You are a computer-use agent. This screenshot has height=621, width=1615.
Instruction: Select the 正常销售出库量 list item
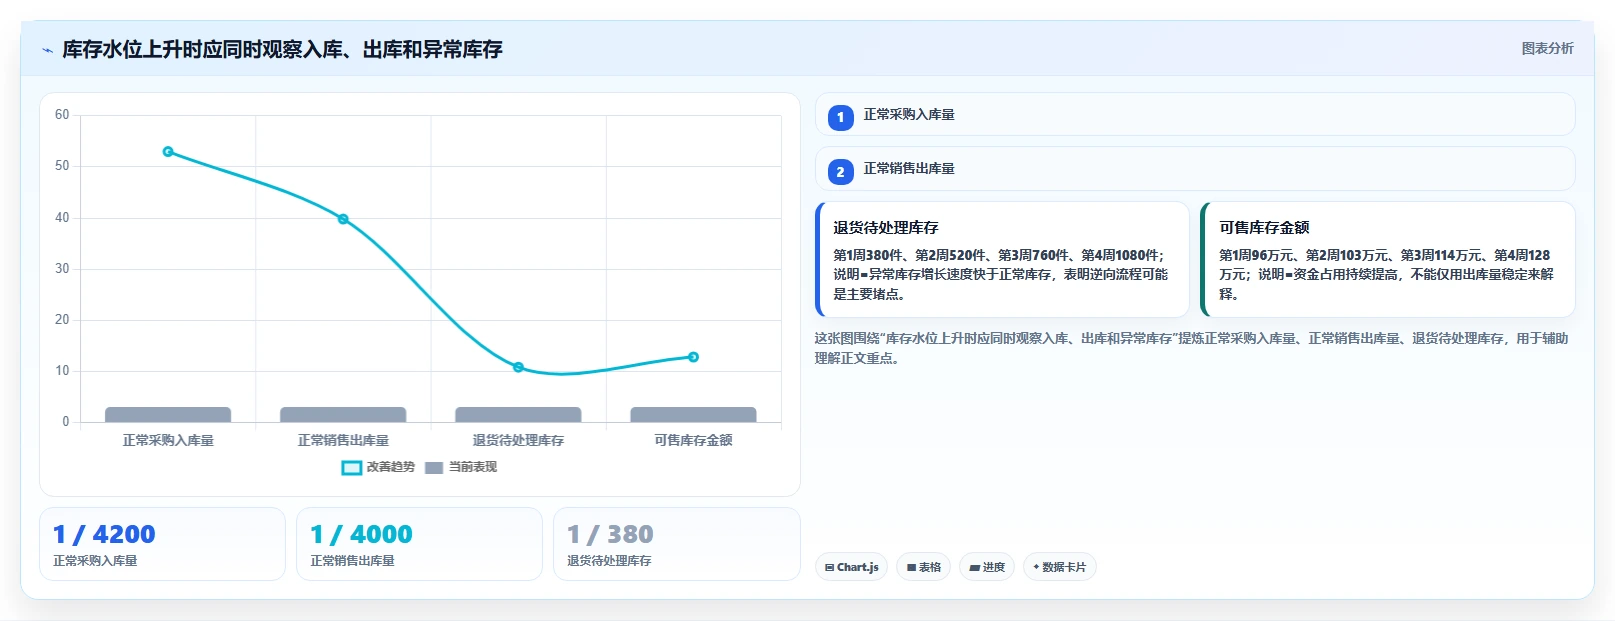(x=1195, y=168)
